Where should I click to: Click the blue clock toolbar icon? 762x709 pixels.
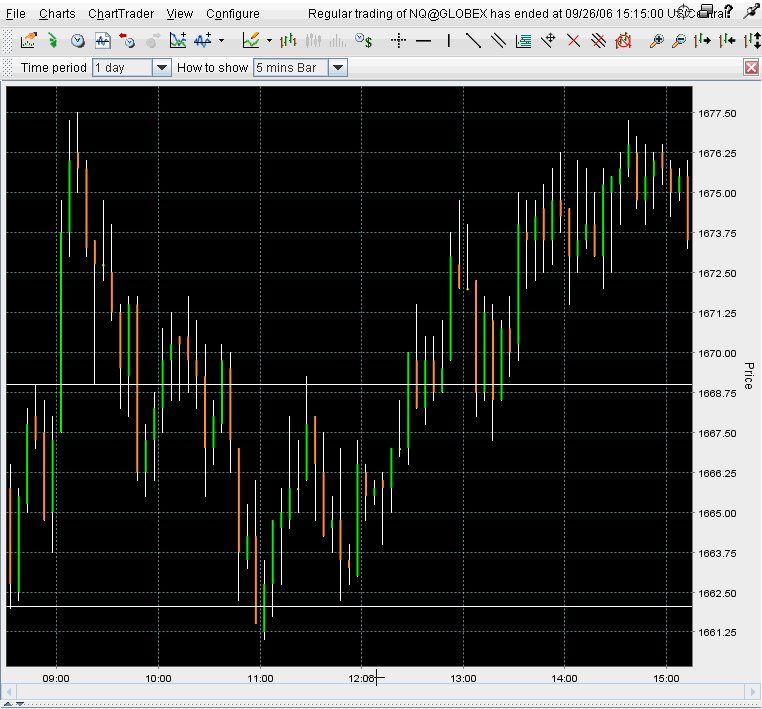pyautogui.click(x=78, y=41)
